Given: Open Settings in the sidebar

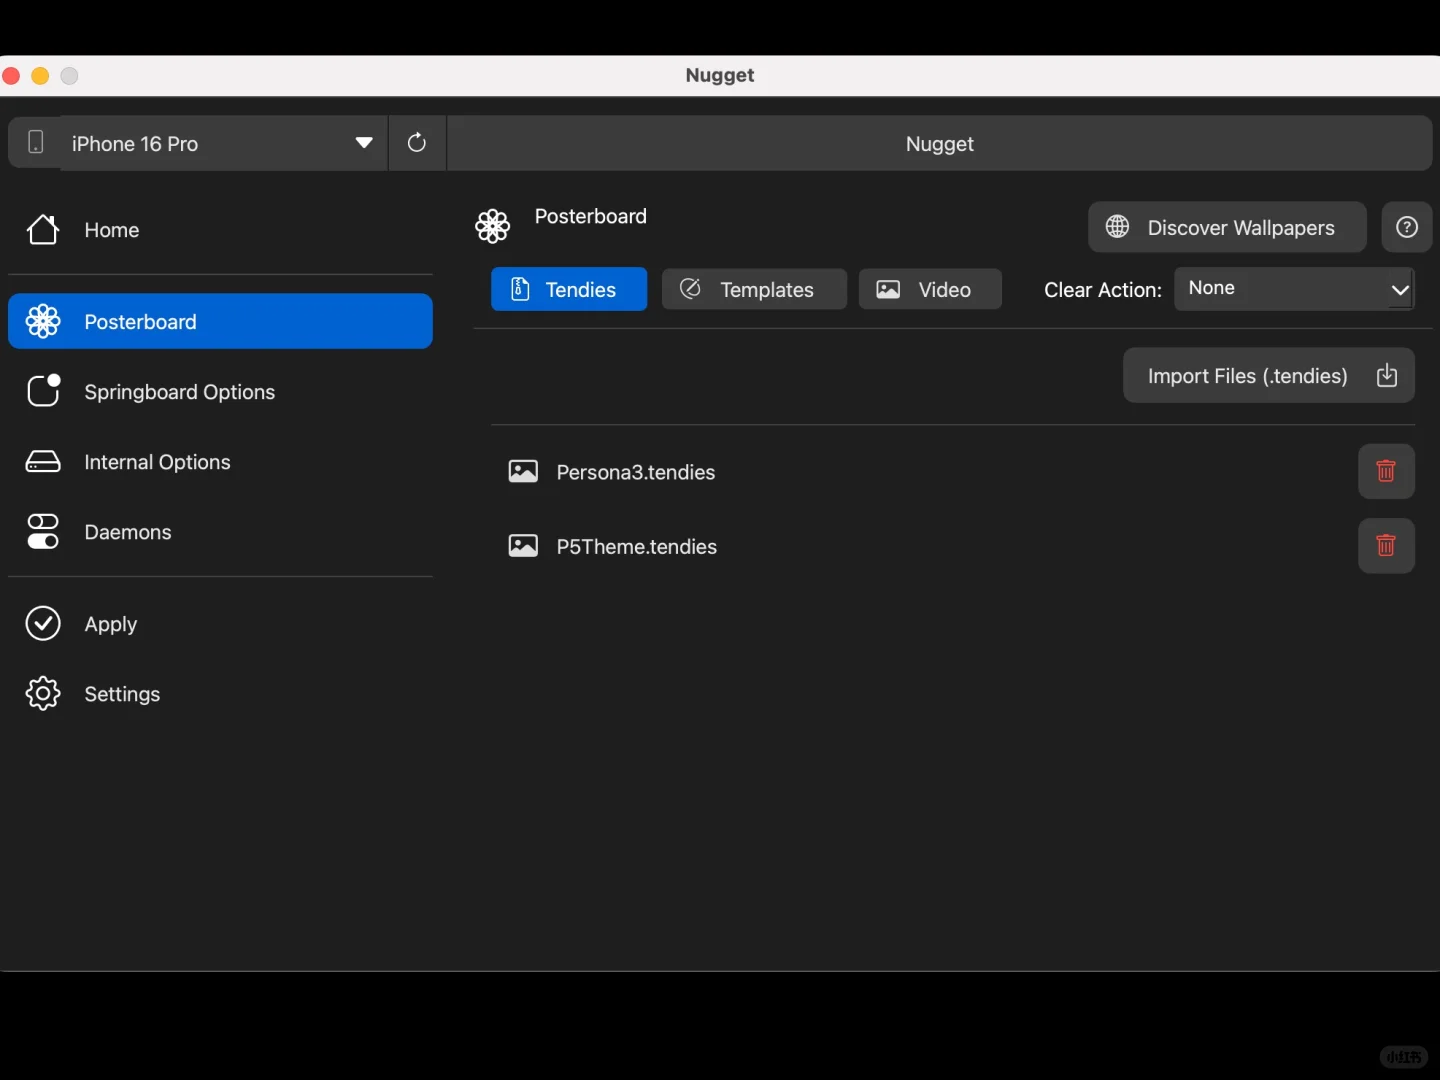Looking at the screenshot, I should (x=220, y=694).
